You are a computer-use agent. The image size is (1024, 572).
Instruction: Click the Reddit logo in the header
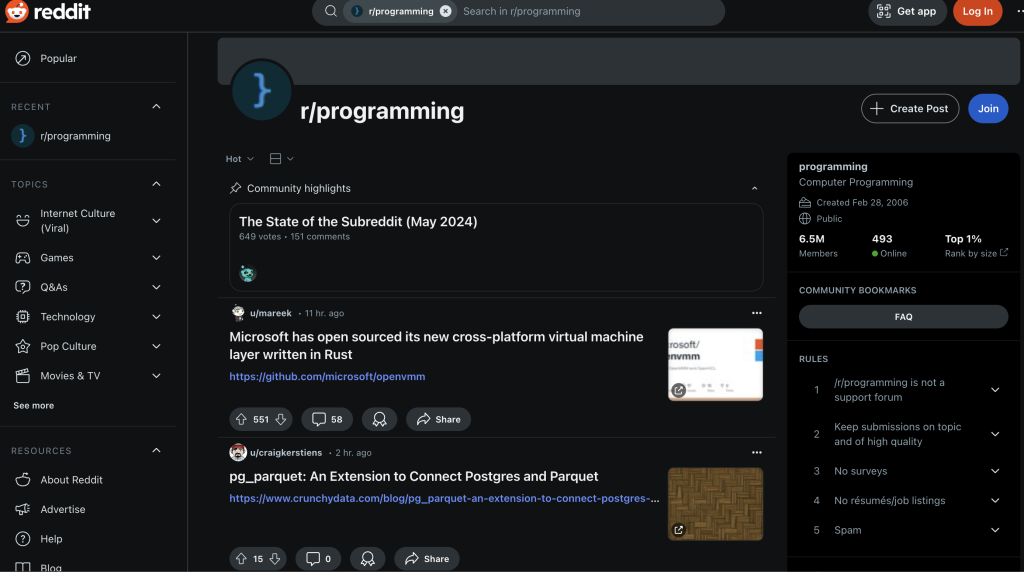click(x=48, y=12)
